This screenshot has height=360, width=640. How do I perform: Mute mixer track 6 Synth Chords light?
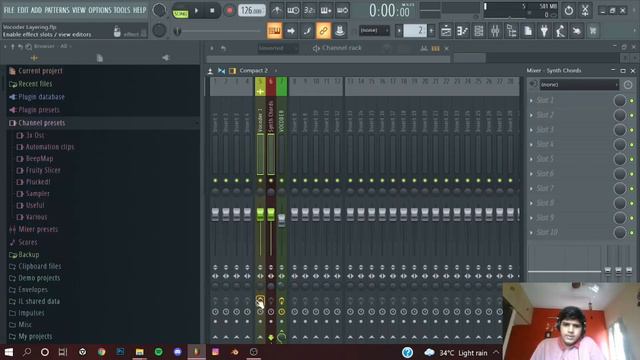[x=271, y=180]
